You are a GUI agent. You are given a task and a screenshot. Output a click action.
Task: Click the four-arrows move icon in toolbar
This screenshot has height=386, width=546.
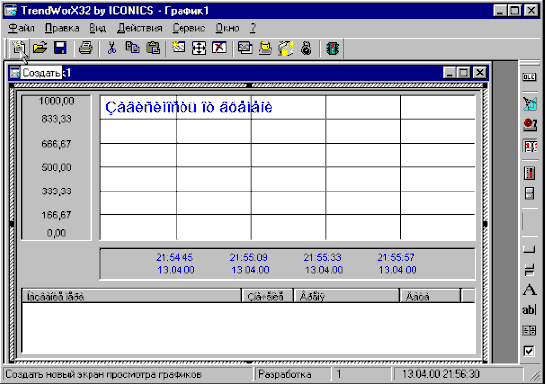coord(199,48)
